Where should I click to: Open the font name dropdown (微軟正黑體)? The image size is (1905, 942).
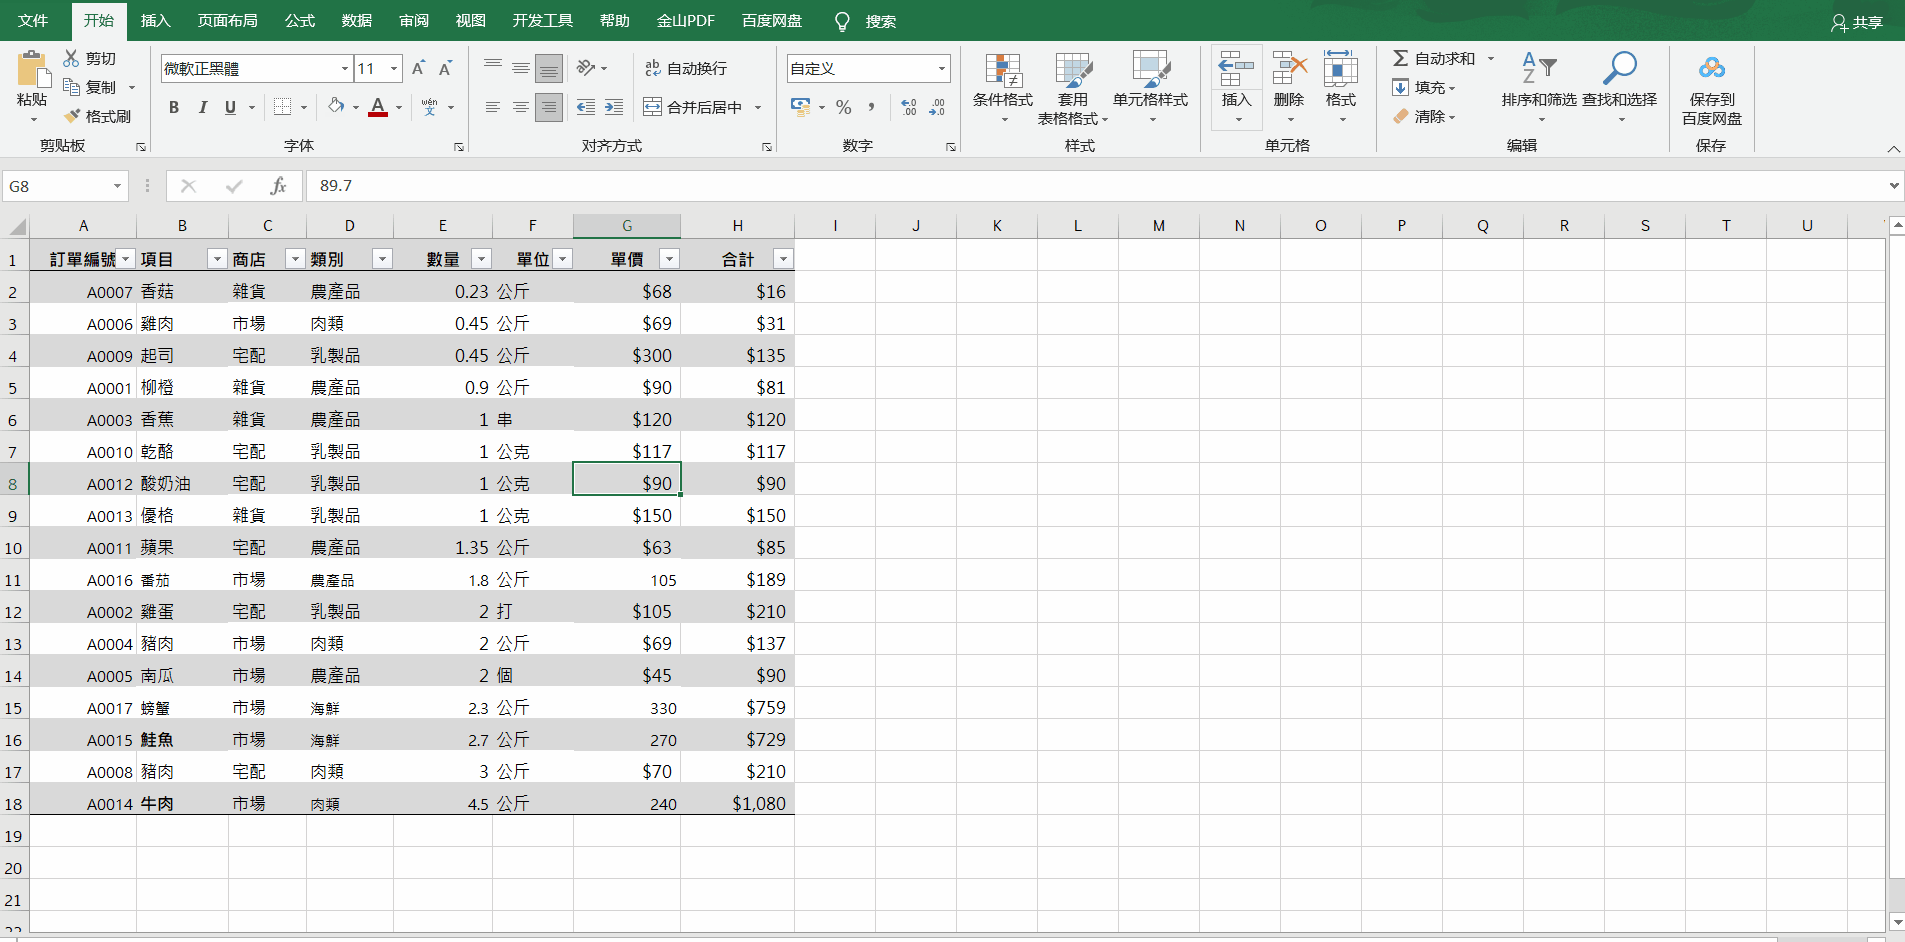[345, 68]
